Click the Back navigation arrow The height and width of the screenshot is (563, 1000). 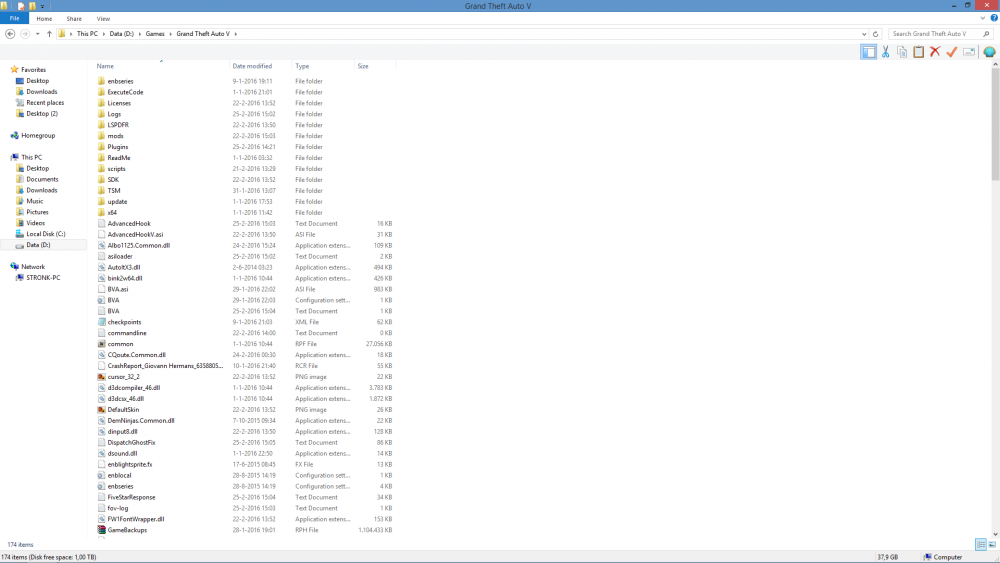(x=10, y=34)
